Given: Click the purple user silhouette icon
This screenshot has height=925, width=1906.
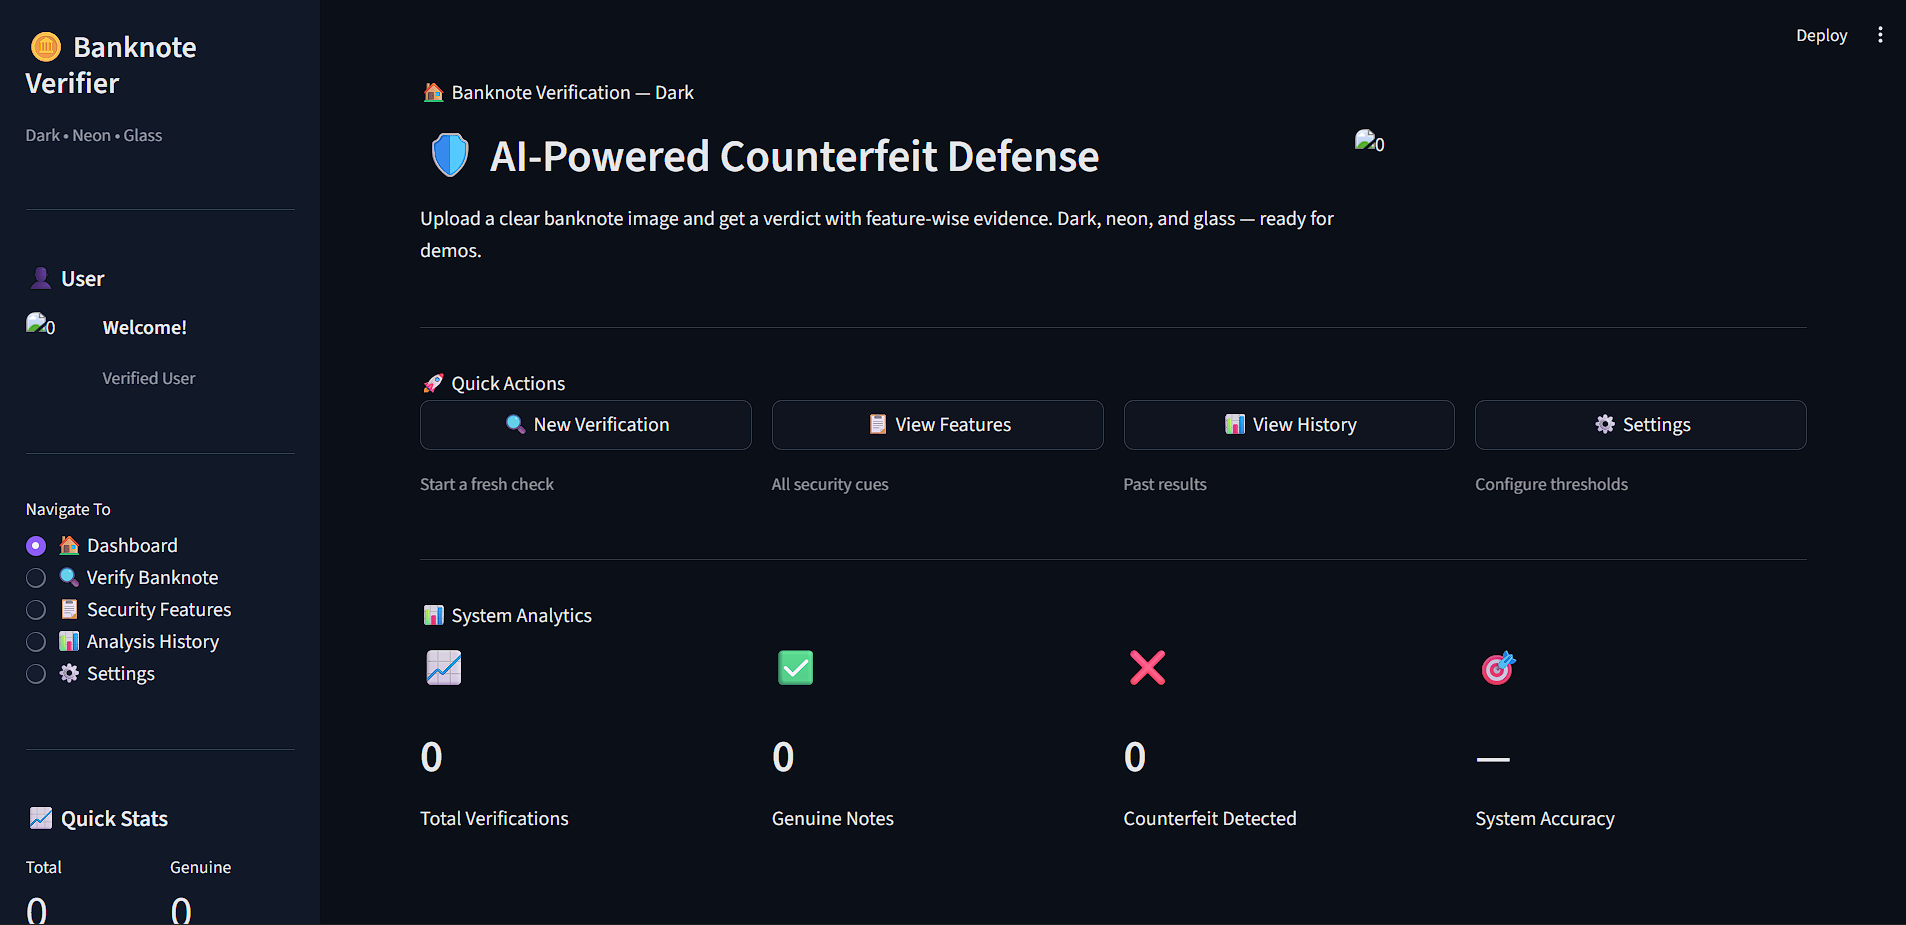Looking at the screenshot, I should pyautogui.click(x=41, y=278).
